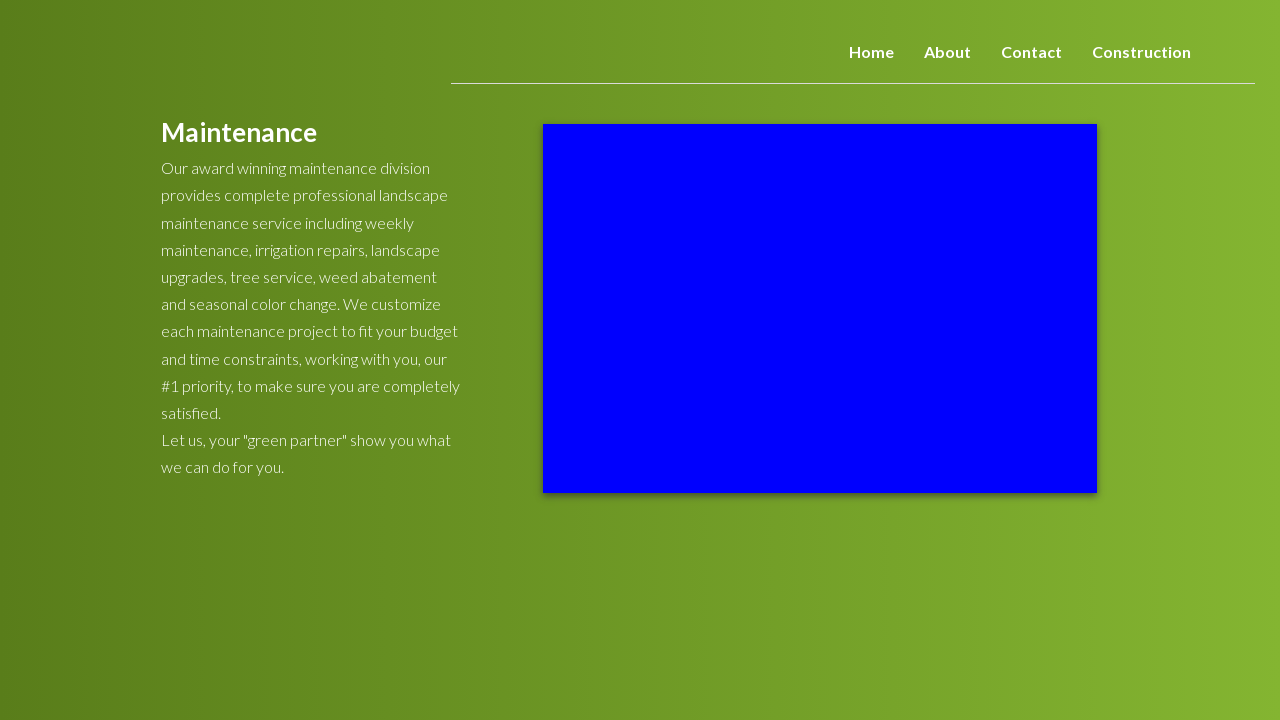This screenshot has height=720, width=1280.
Task: Open the Contact page link
Action: (1031, 52)
